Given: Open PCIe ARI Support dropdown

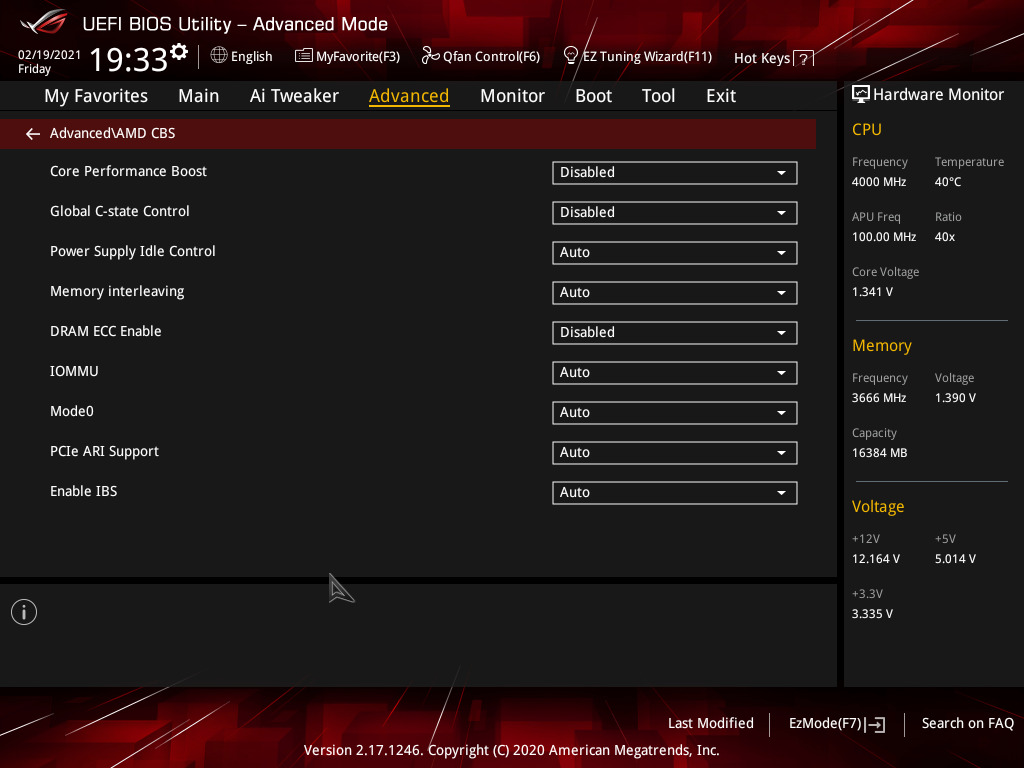Looking at the screenshot, I should click(x=675, y=453).
